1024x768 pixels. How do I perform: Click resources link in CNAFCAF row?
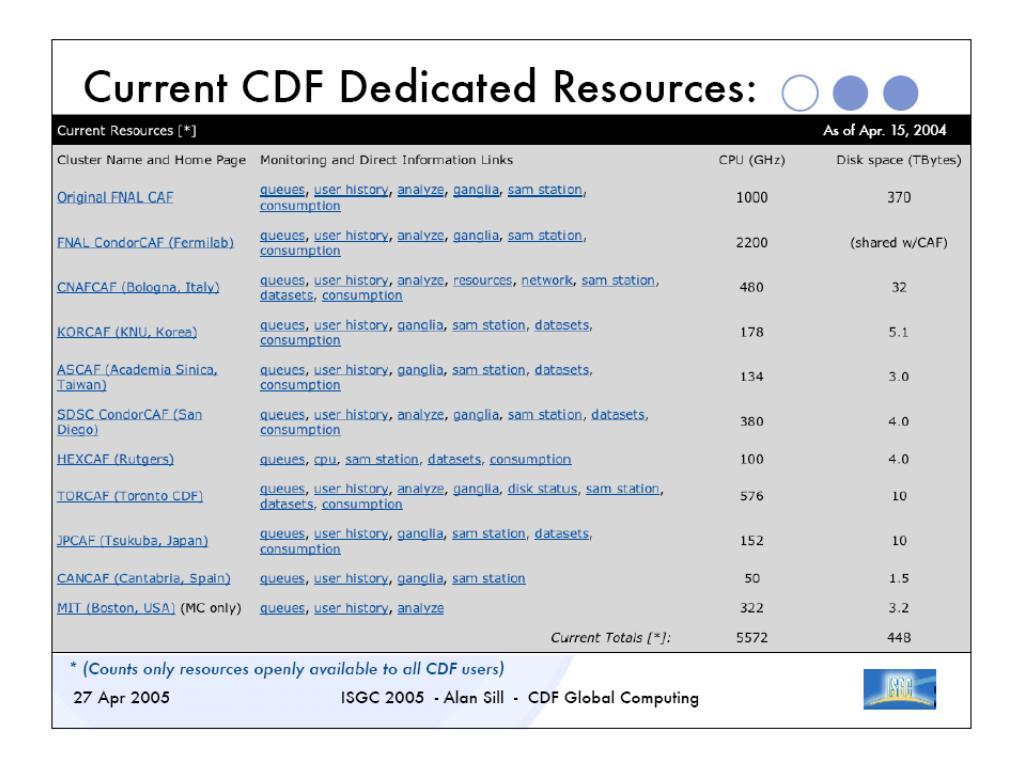coord(483,280)
